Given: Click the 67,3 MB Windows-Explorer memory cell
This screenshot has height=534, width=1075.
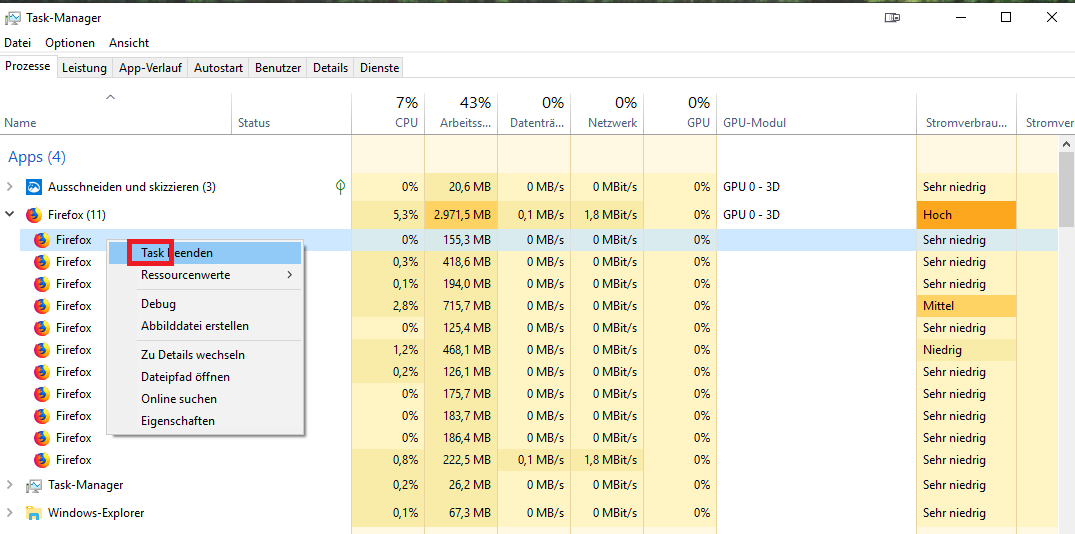Looking at the screenshot, I should click(461, 513).
